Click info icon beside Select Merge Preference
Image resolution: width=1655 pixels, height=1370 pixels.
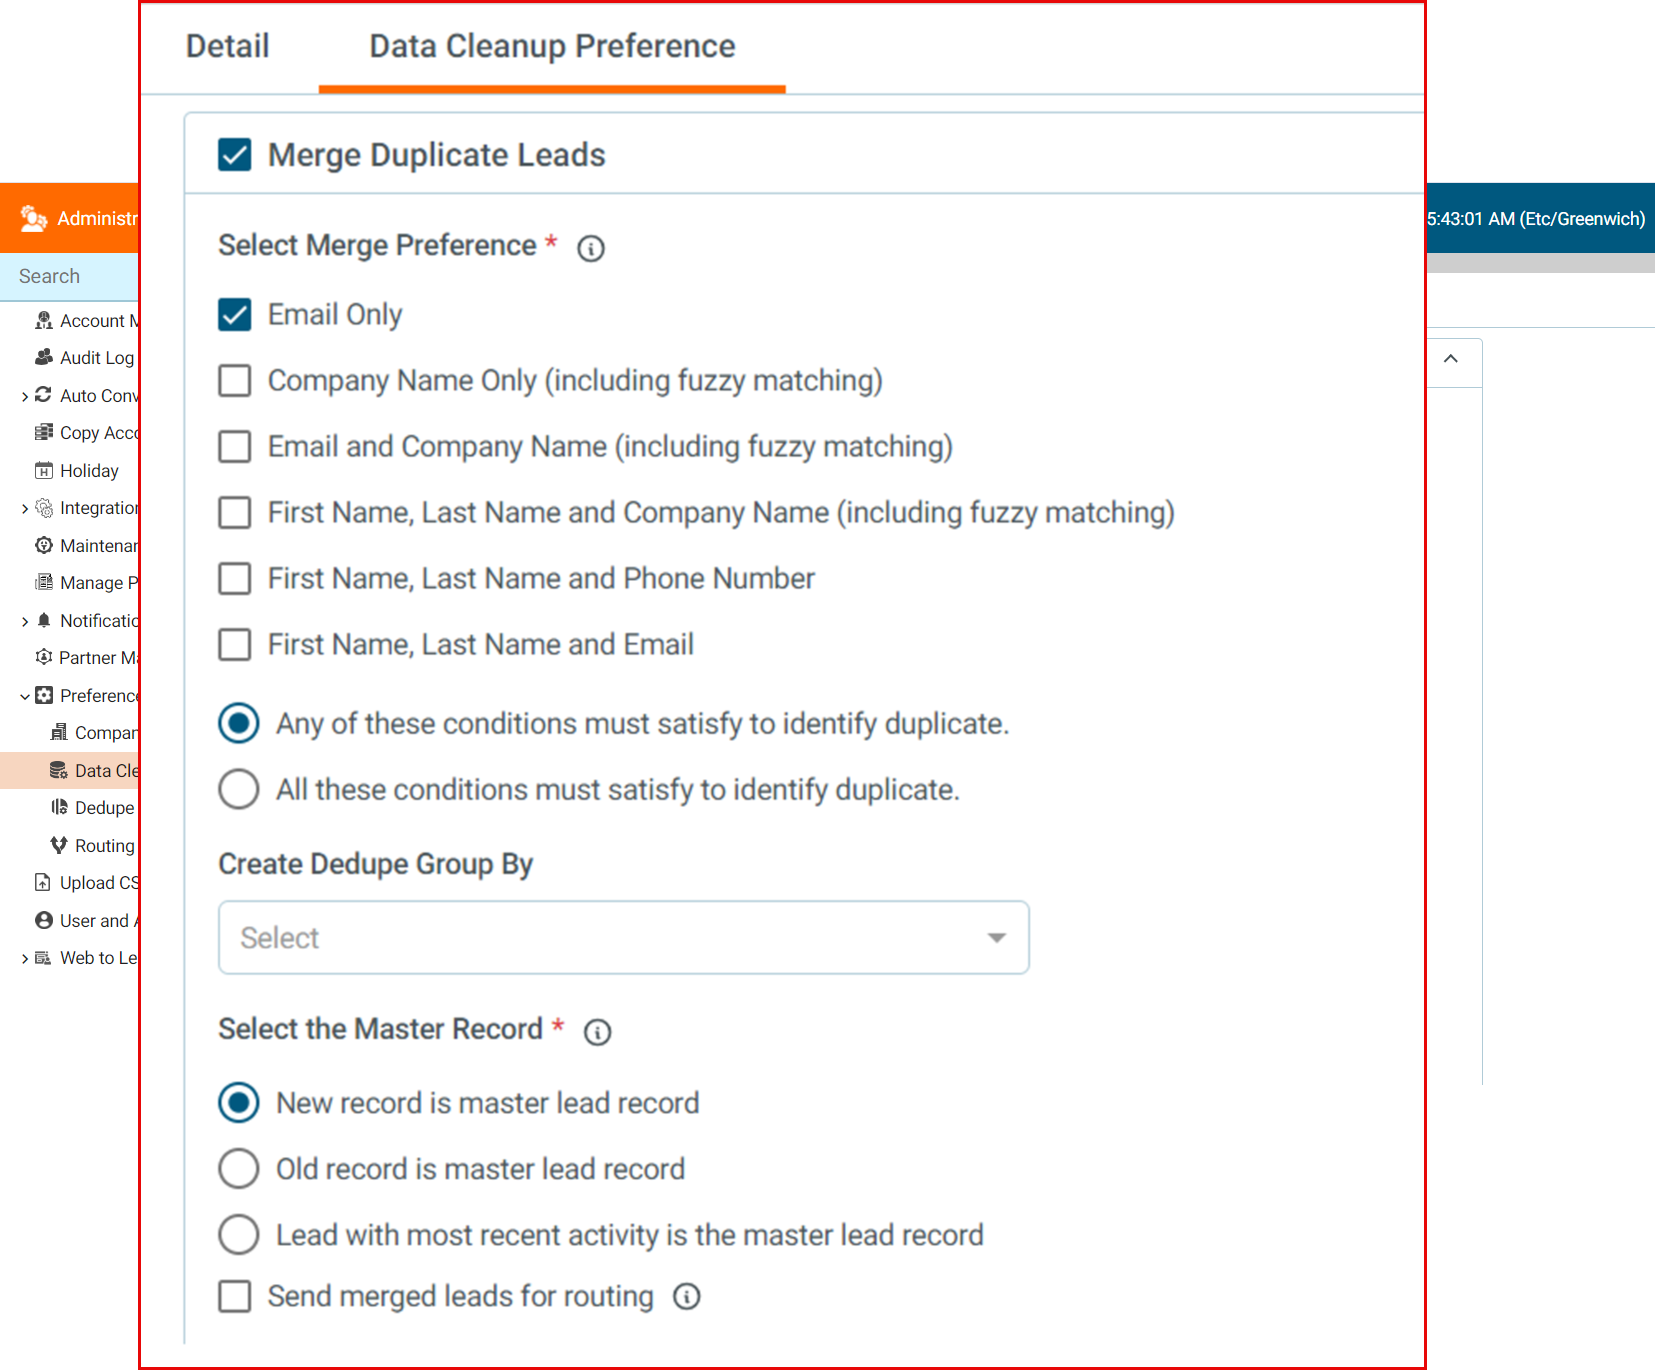591,248
